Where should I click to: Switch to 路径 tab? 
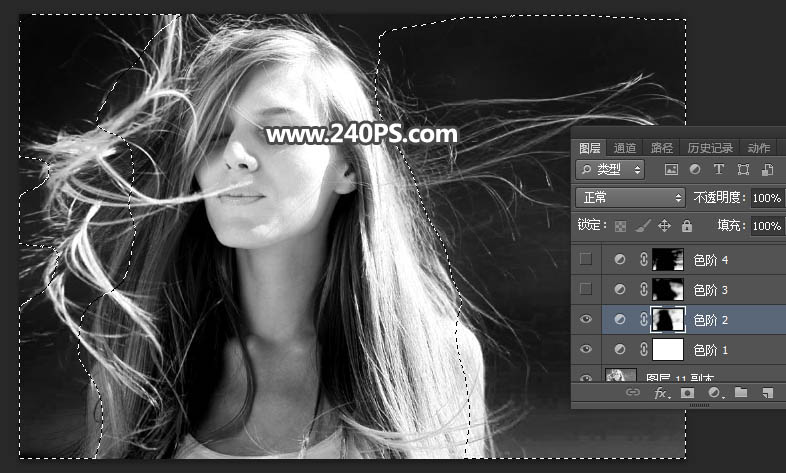pos(662,148)
